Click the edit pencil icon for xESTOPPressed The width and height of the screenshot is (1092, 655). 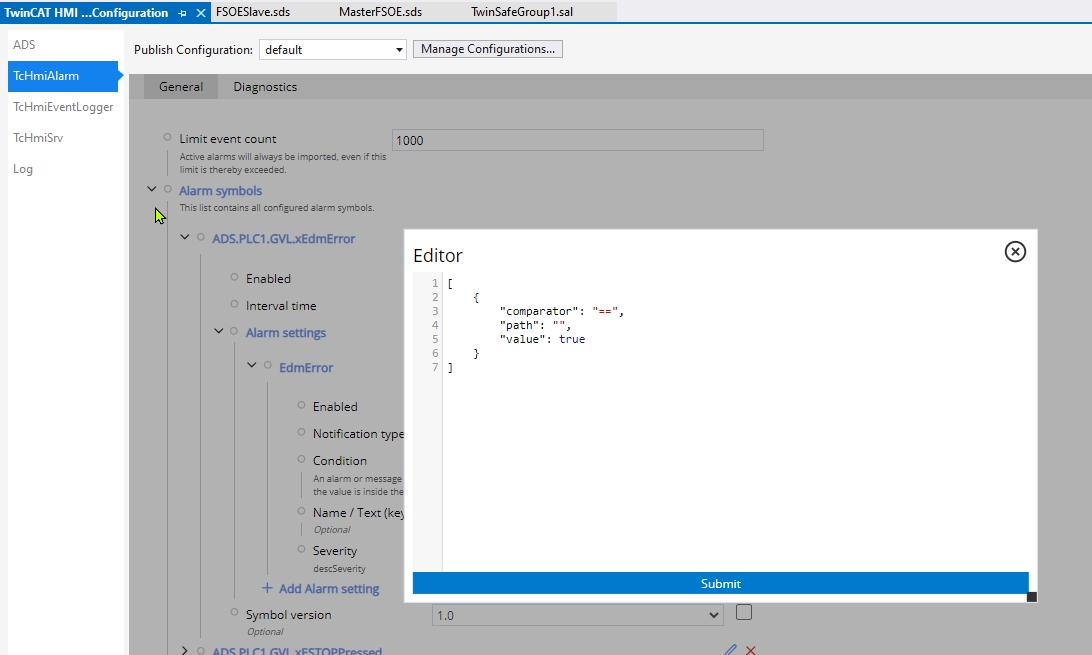730,650
